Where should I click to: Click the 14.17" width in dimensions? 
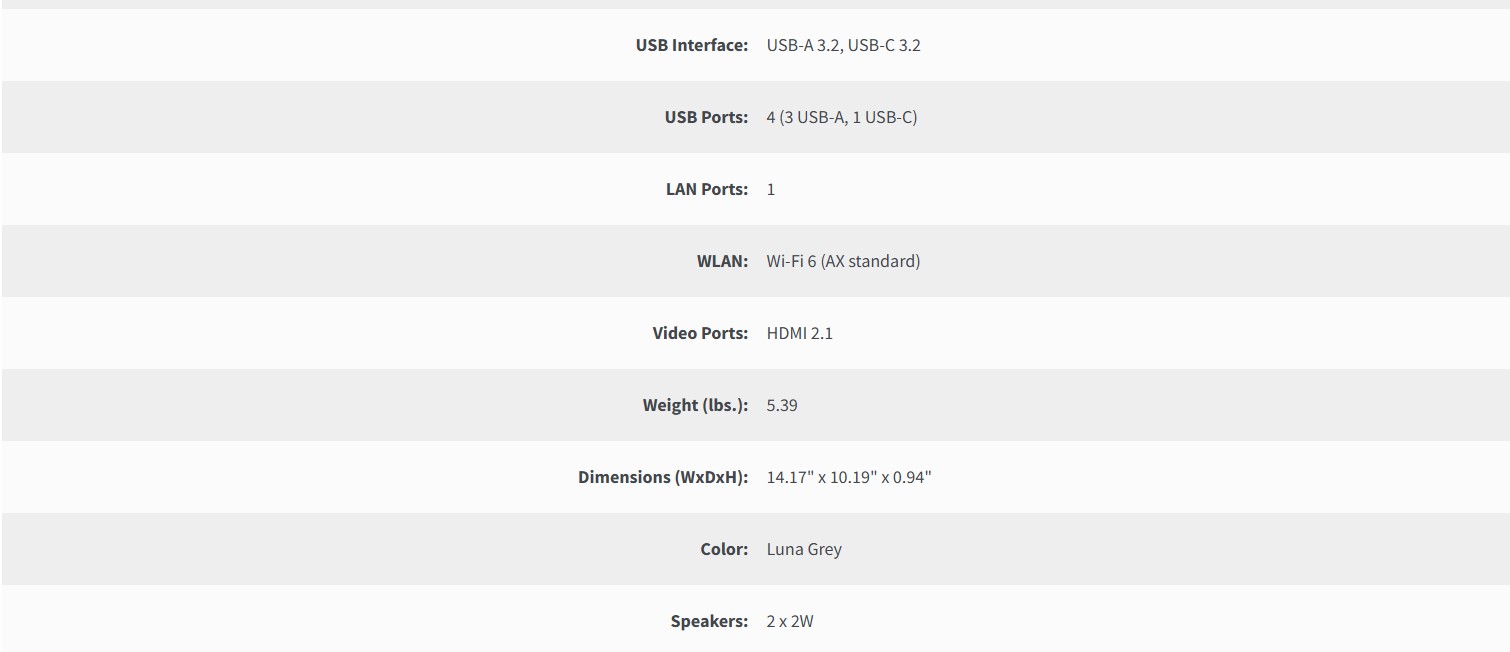[x=789, y=477]
